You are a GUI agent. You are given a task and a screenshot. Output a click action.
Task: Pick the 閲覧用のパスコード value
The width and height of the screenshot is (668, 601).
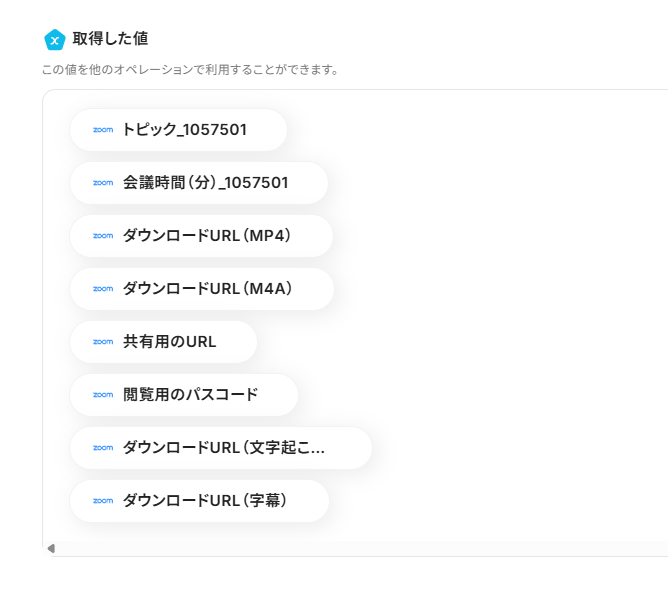point(190,395)
